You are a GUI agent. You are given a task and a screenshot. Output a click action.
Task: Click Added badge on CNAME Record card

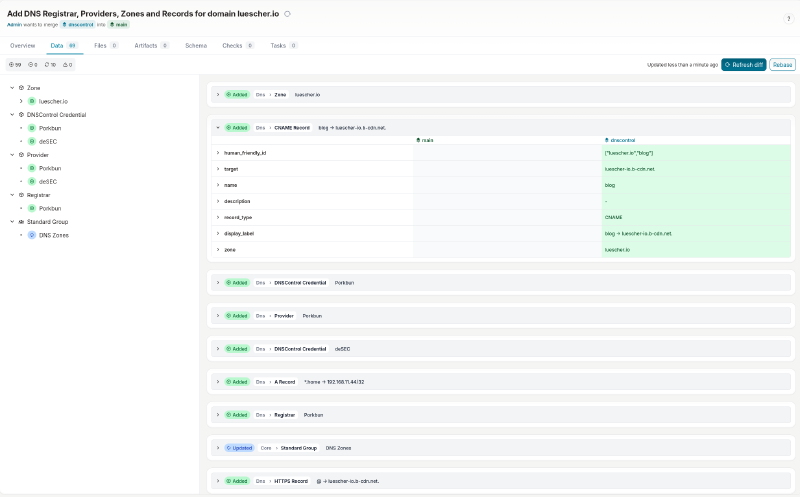[x=237, y=128]
